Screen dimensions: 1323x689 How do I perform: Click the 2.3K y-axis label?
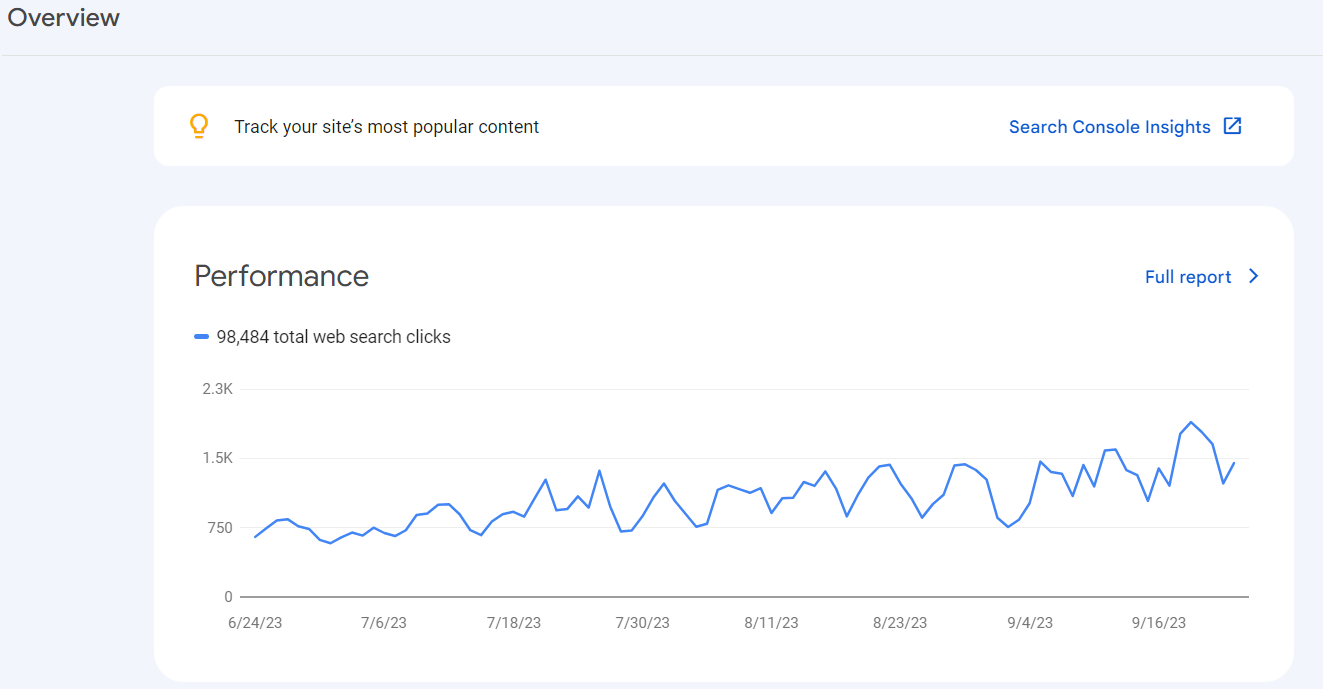(219, 388)
